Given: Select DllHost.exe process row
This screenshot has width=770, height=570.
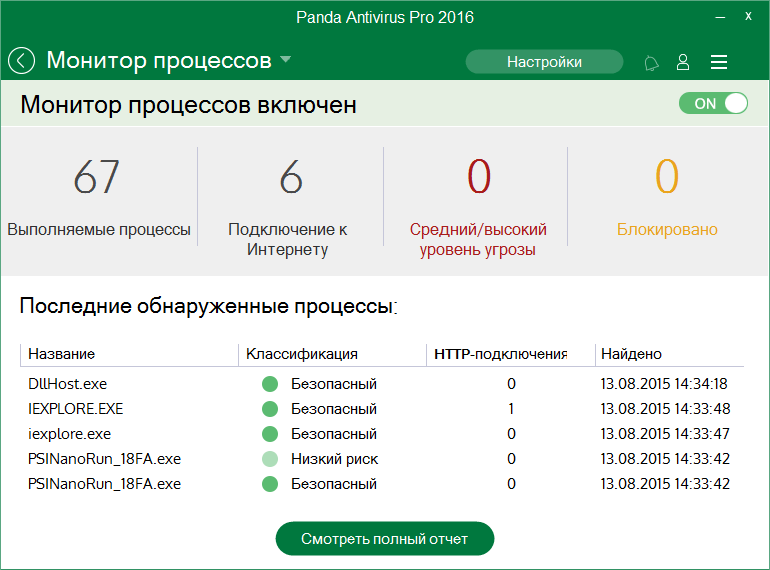Looking at the screenshot, I should coord(382,384).
